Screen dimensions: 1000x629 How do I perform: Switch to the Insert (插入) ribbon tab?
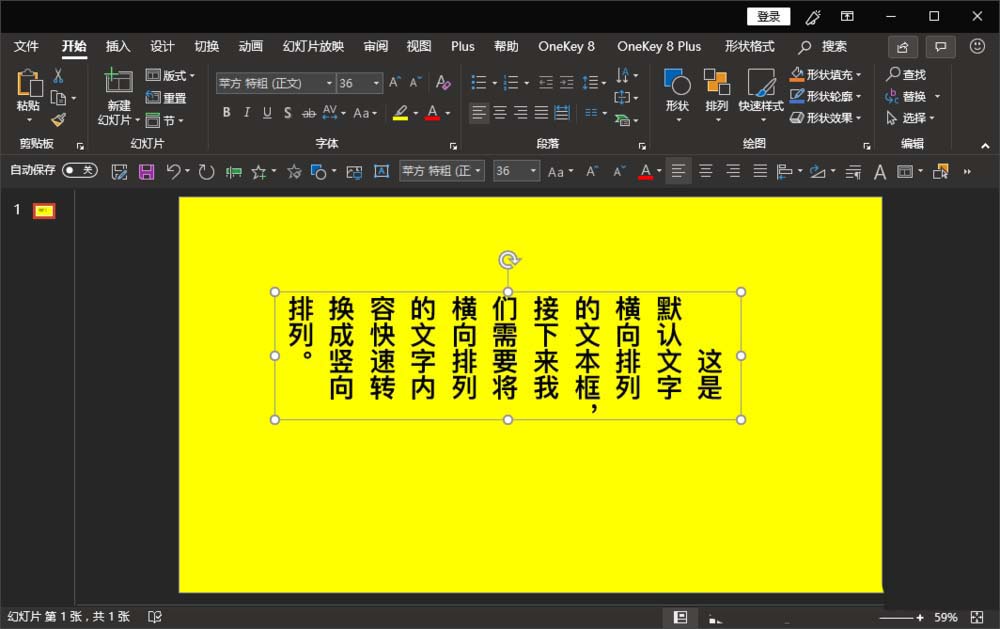click(117, 46)
